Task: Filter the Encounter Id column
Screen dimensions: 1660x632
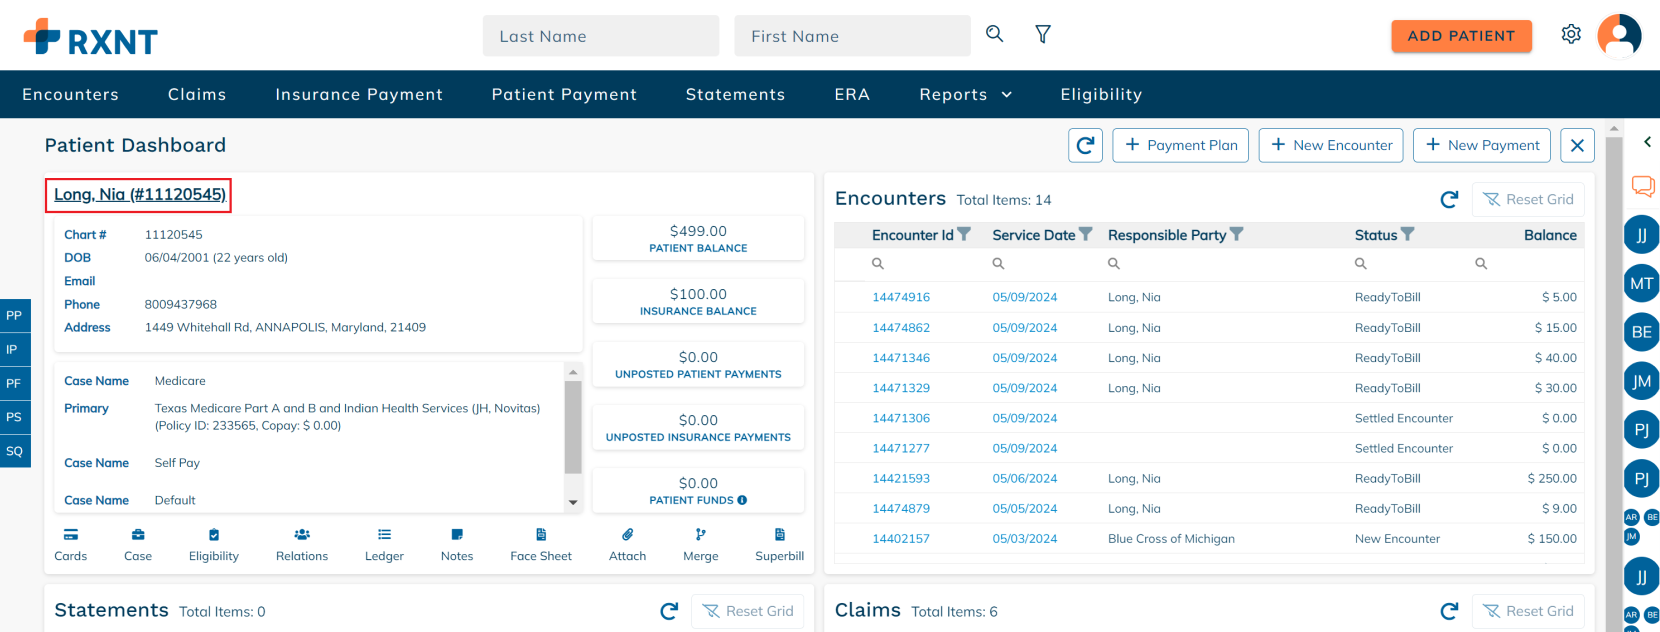Action: pos(964,234)
